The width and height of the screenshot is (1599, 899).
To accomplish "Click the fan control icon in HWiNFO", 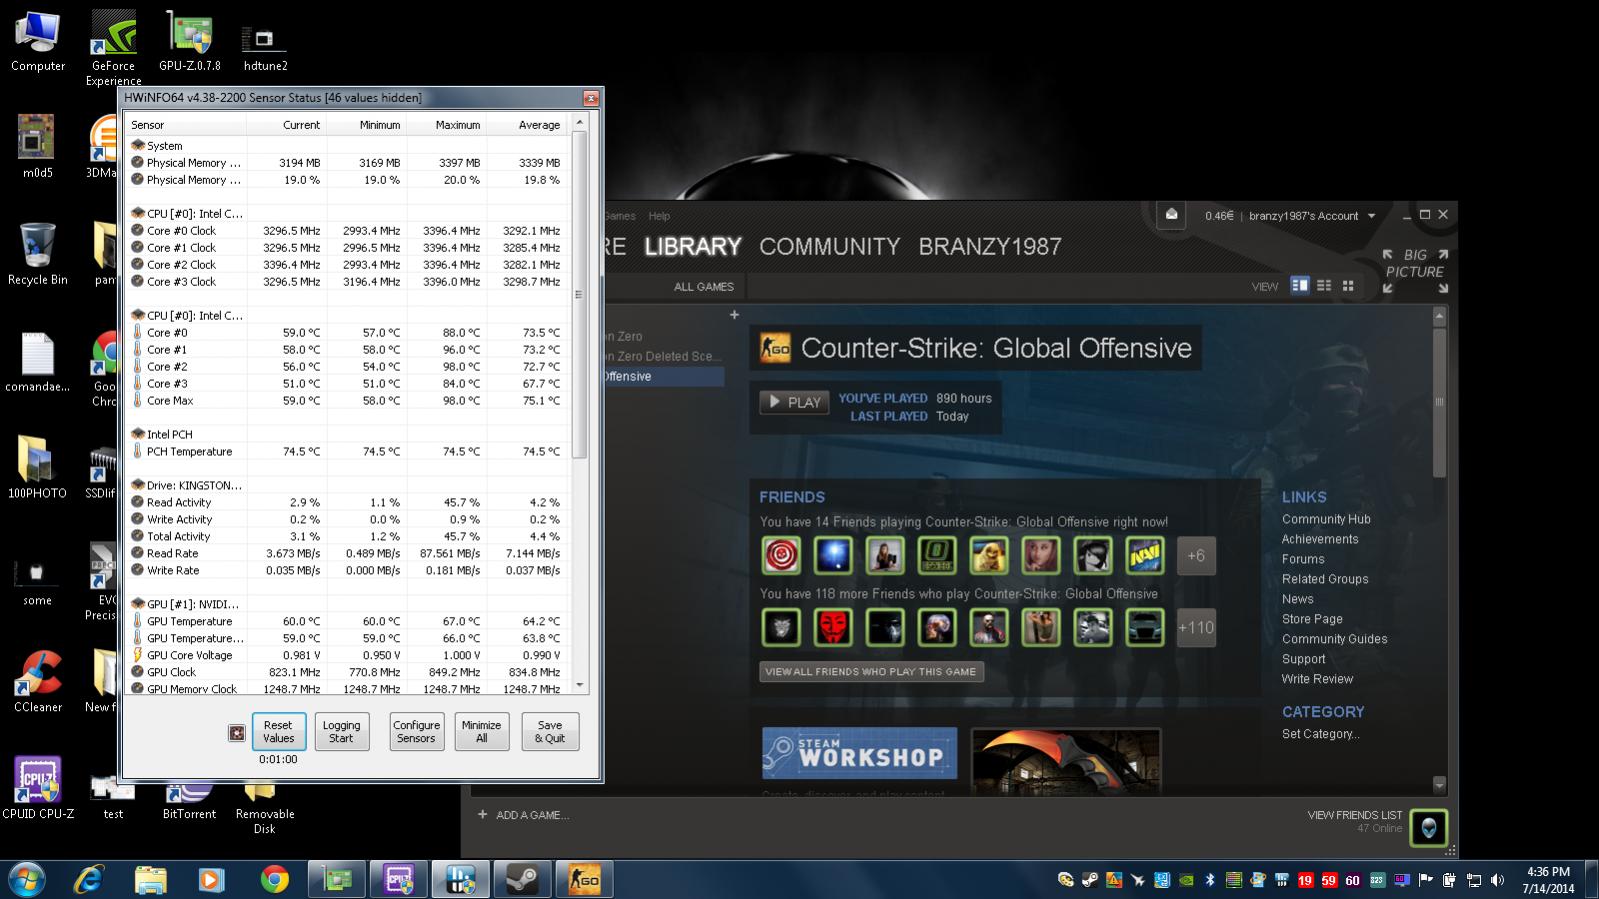I will point(237,733).
